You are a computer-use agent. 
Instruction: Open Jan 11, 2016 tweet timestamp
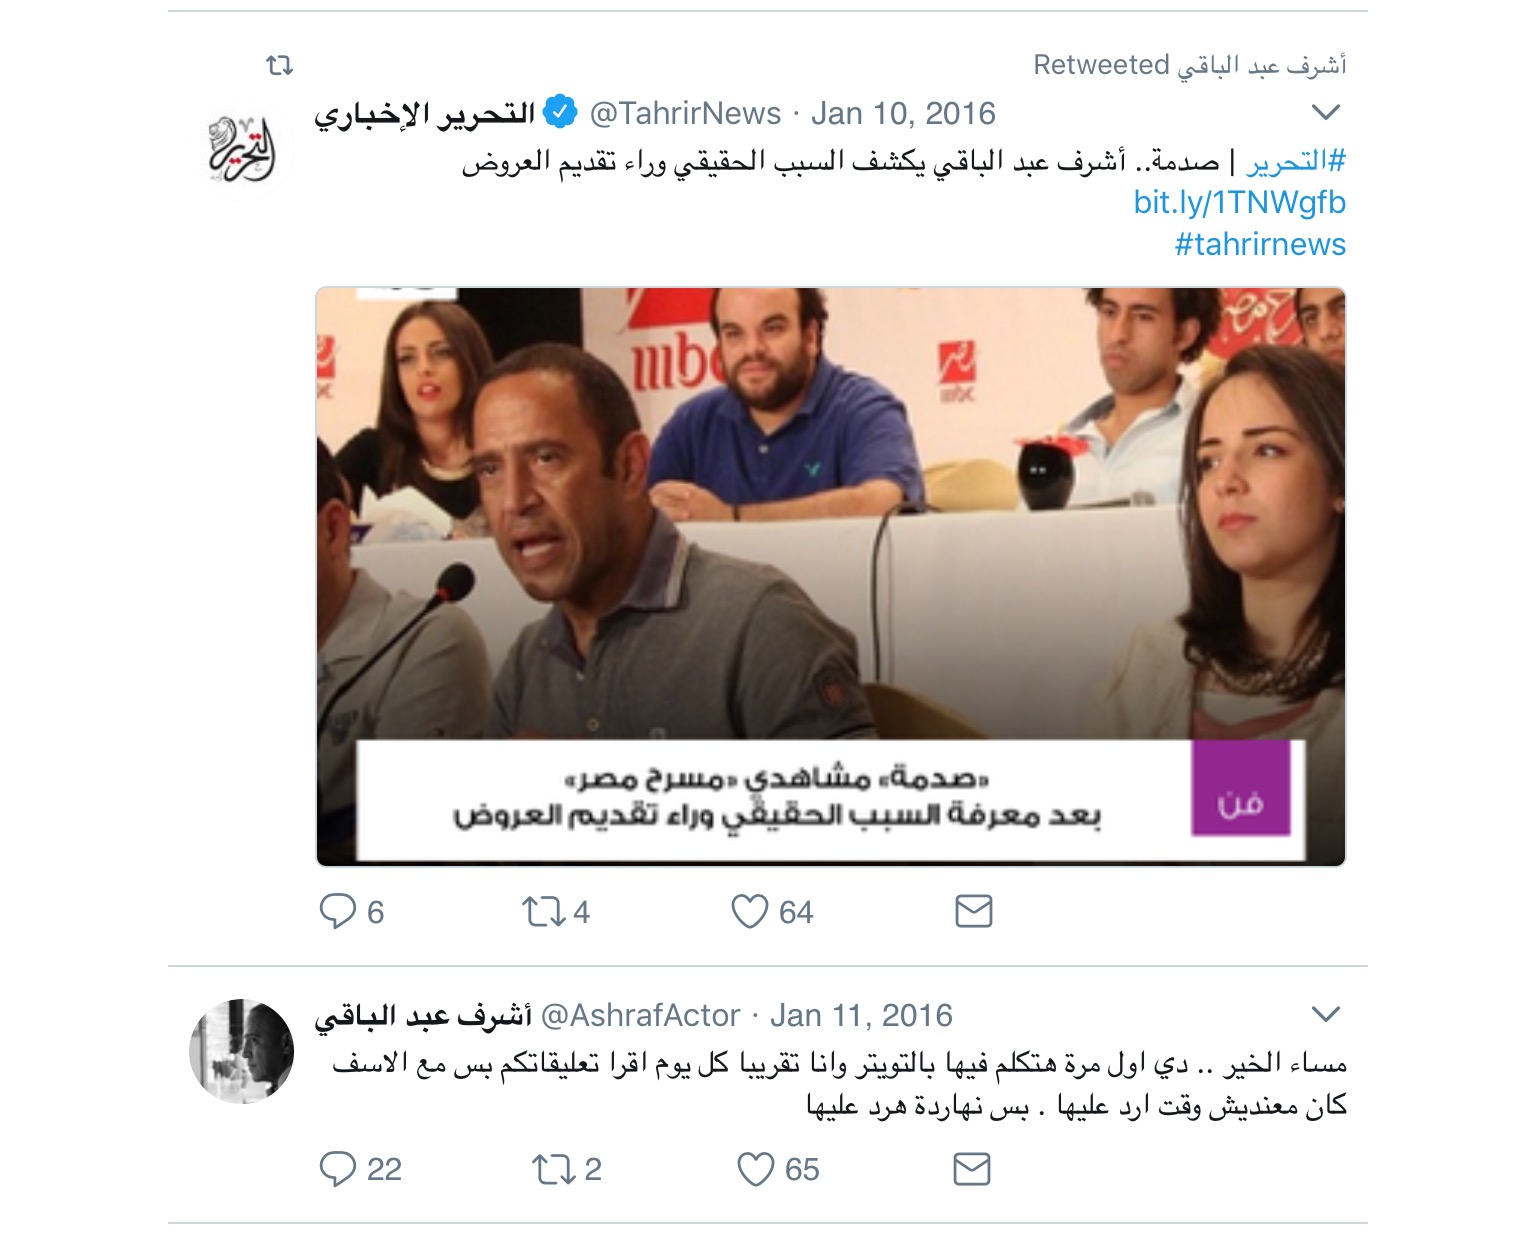(861, 1015)
